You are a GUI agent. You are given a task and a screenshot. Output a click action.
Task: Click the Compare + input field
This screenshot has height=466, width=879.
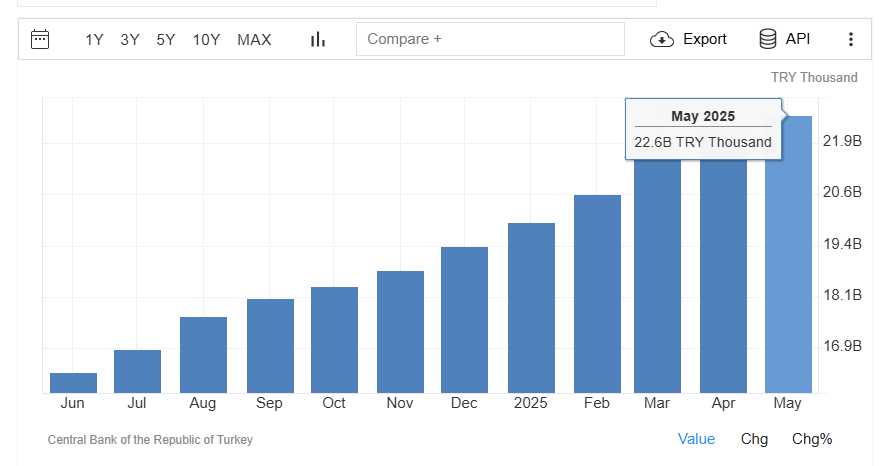coord(490,39)
